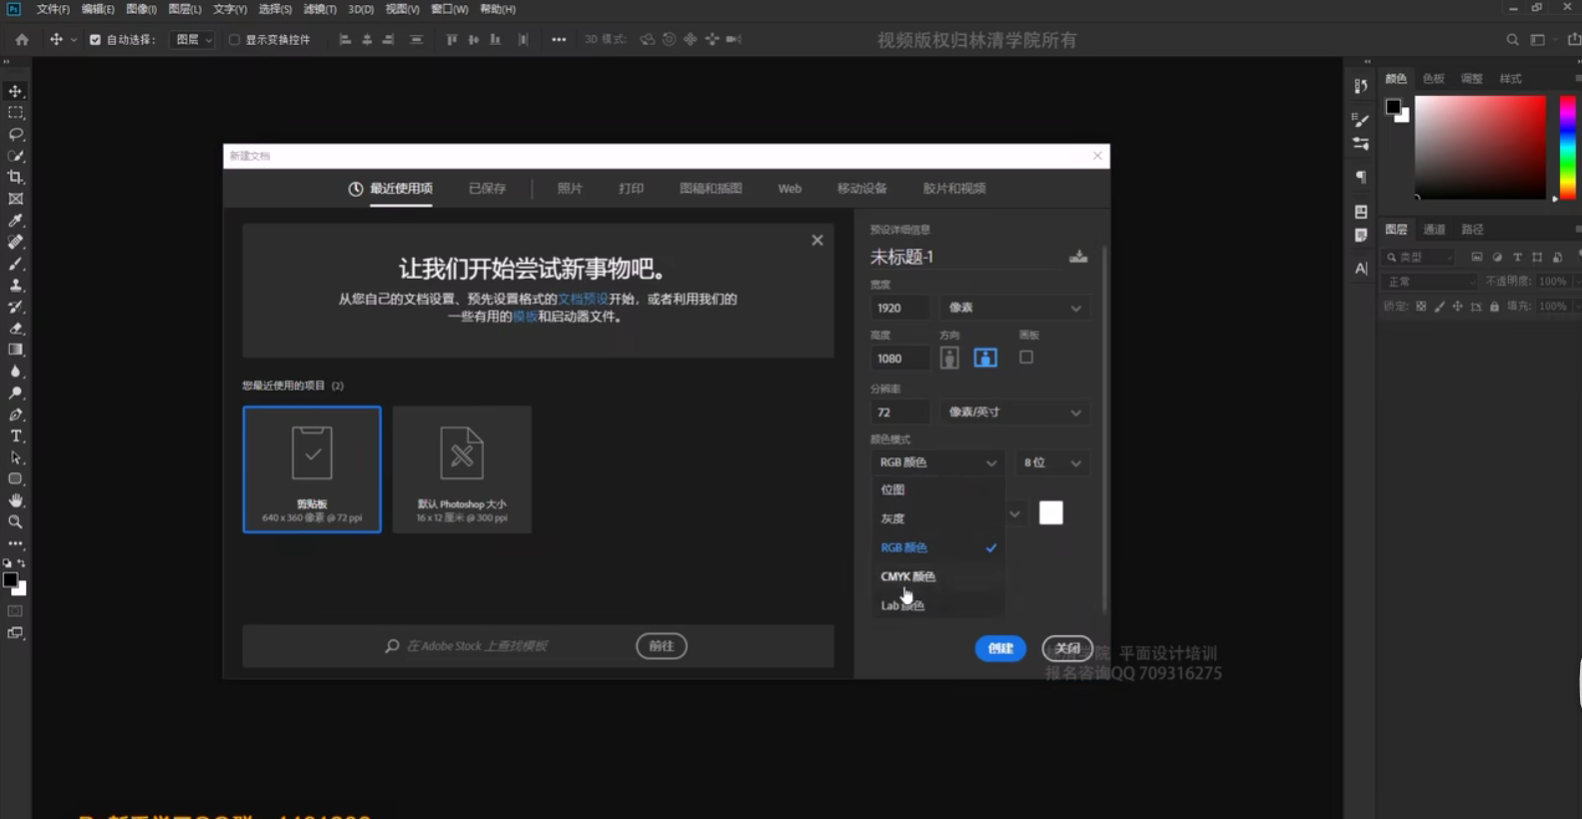Toggle lock transparent pixels icon
Viewport: 1582px width, 819px height.
click(1421, 307)
